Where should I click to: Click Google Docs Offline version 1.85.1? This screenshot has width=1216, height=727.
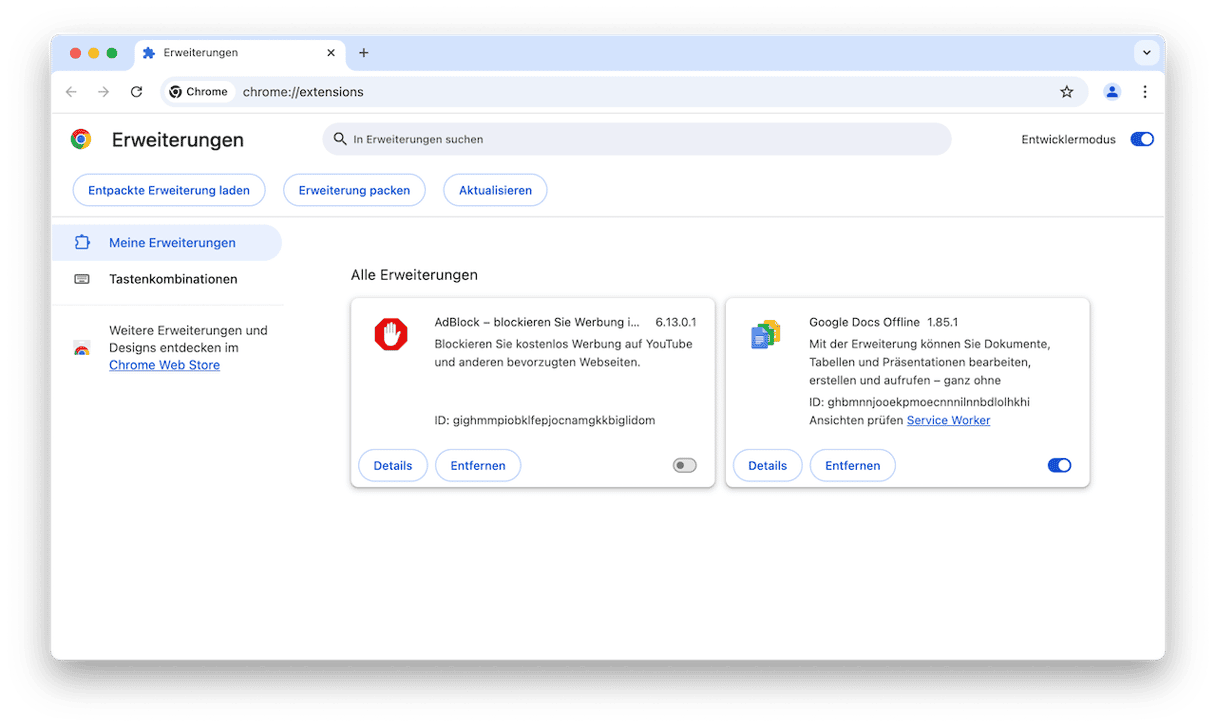(942, 323)
